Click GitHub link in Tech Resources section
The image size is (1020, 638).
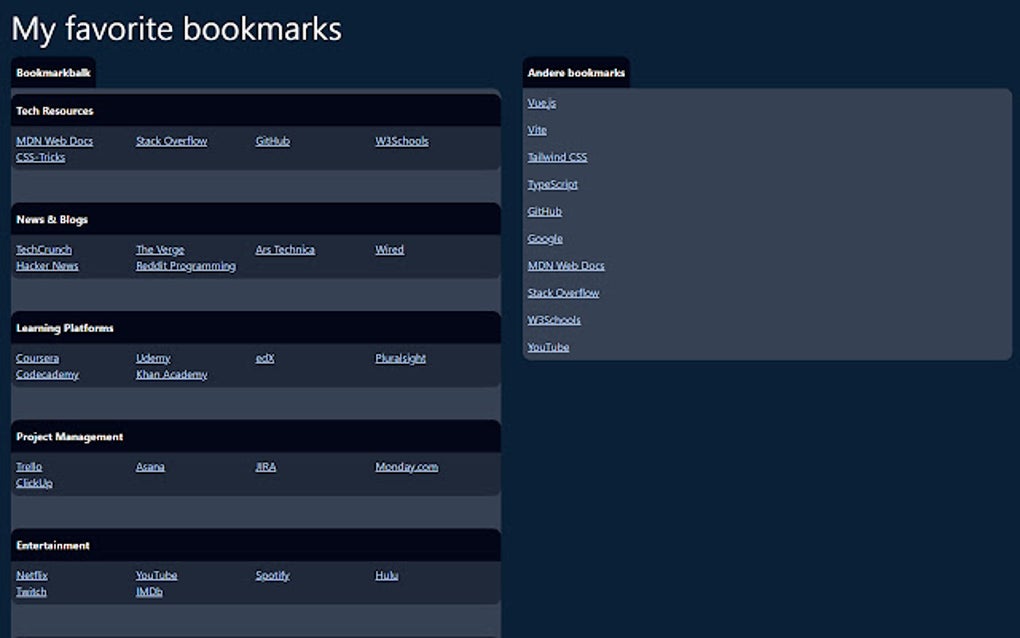(273, 141)
